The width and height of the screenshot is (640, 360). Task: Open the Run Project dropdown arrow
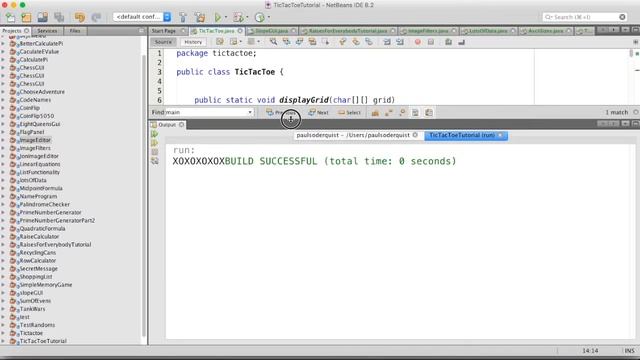coord(226,17)
